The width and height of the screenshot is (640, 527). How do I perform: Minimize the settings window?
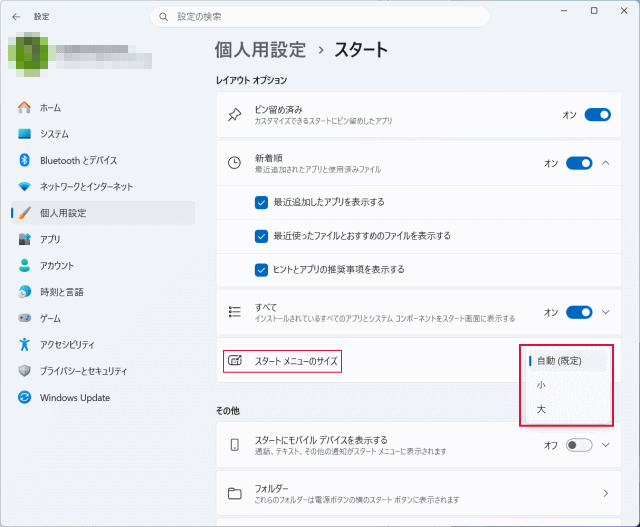click(564, 11)
